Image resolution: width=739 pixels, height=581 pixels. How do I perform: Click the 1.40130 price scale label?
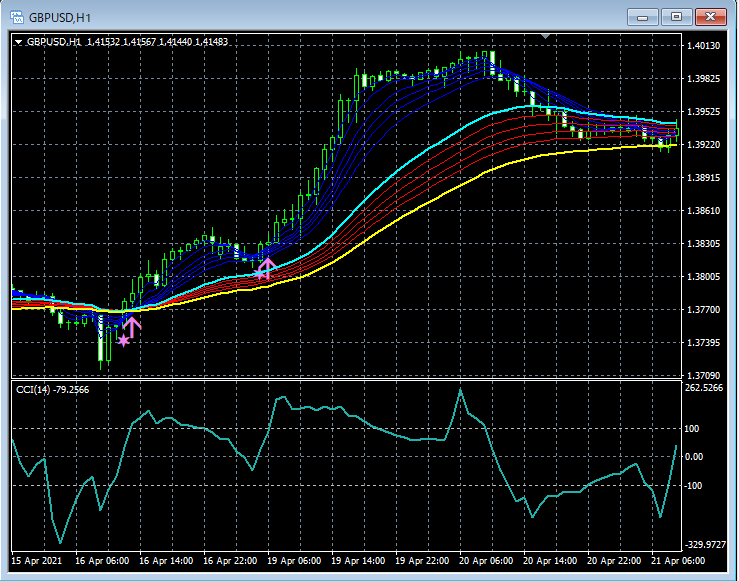(705, 46)
